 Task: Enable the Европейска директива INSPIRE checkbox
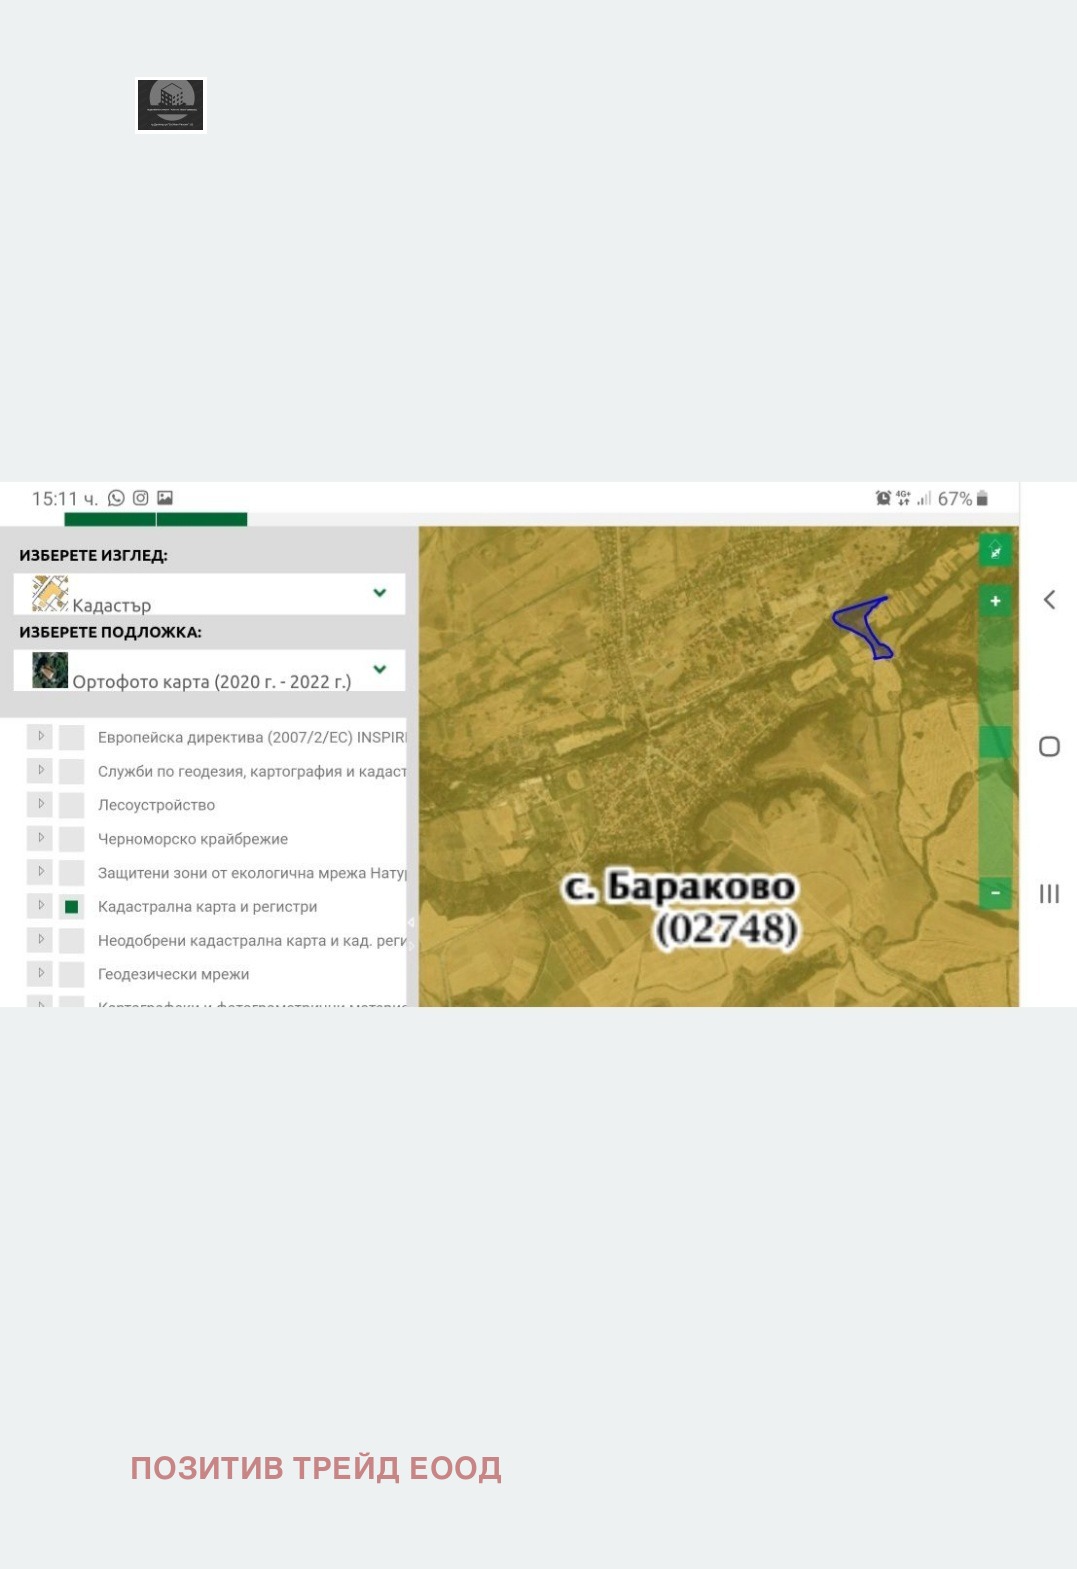click(71, 738)
